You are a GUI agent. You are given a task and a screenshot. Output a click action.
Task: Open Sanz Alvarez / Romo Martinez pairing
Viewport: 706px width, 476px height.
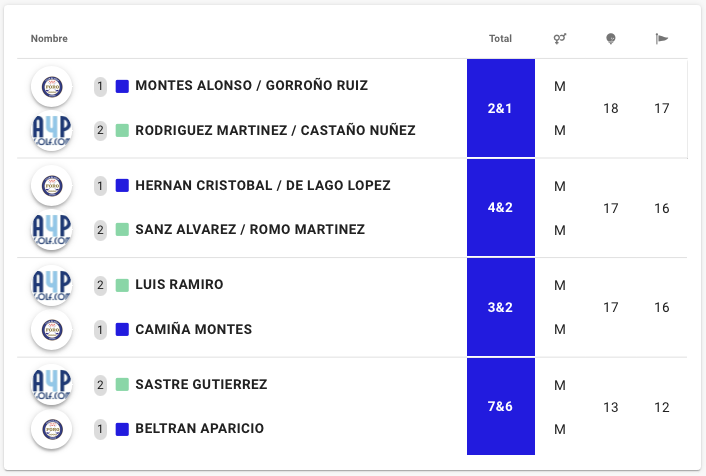click(x=249, y=229)
